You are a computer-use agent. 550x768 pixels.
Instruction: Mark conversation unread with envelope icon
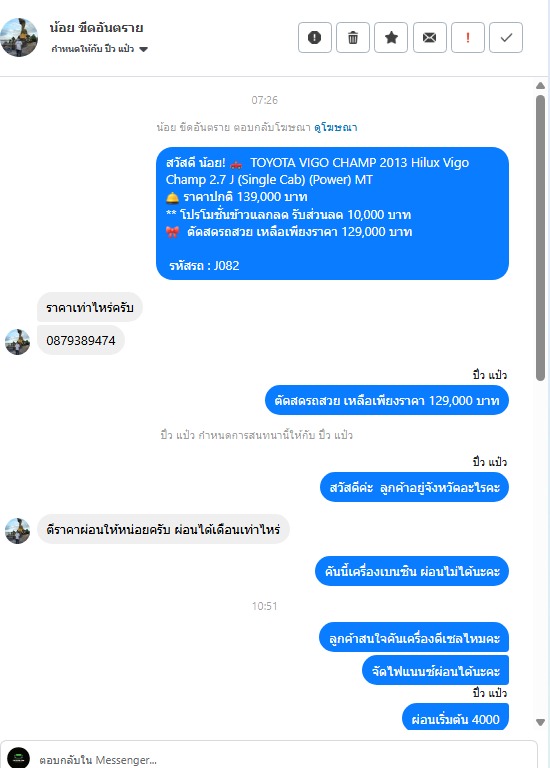430,37
